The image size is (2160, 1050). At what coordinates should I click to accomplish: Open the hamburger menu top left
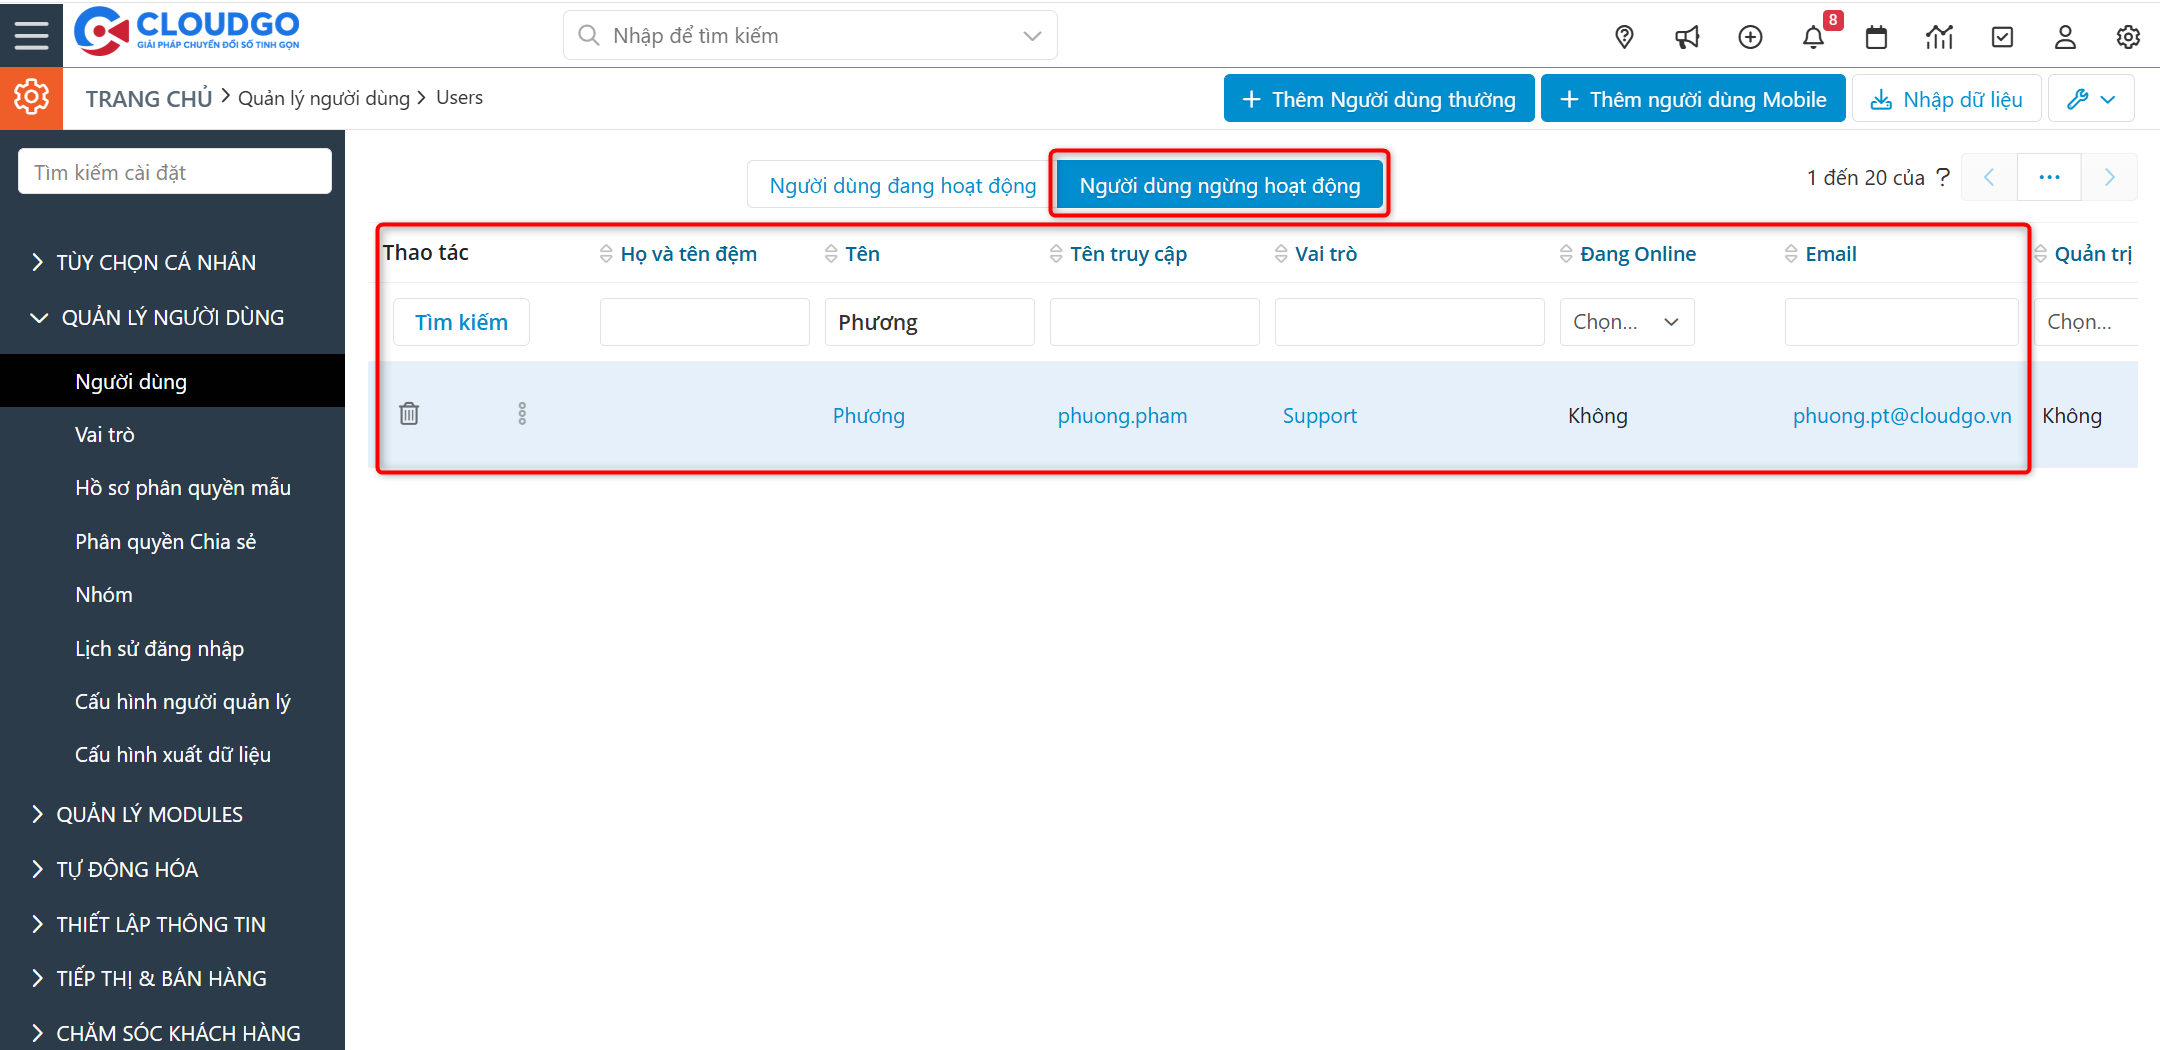pos(31,34)
